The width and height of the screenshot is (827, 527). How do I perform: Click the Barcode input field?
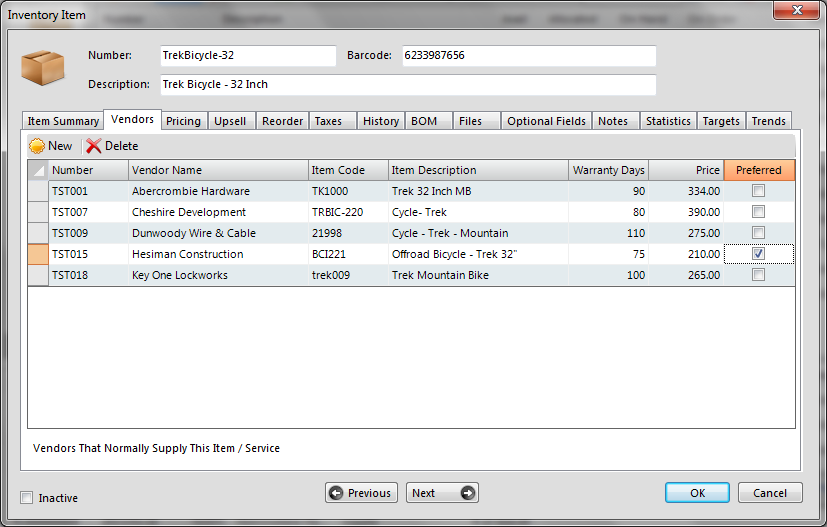click(528, 56)
